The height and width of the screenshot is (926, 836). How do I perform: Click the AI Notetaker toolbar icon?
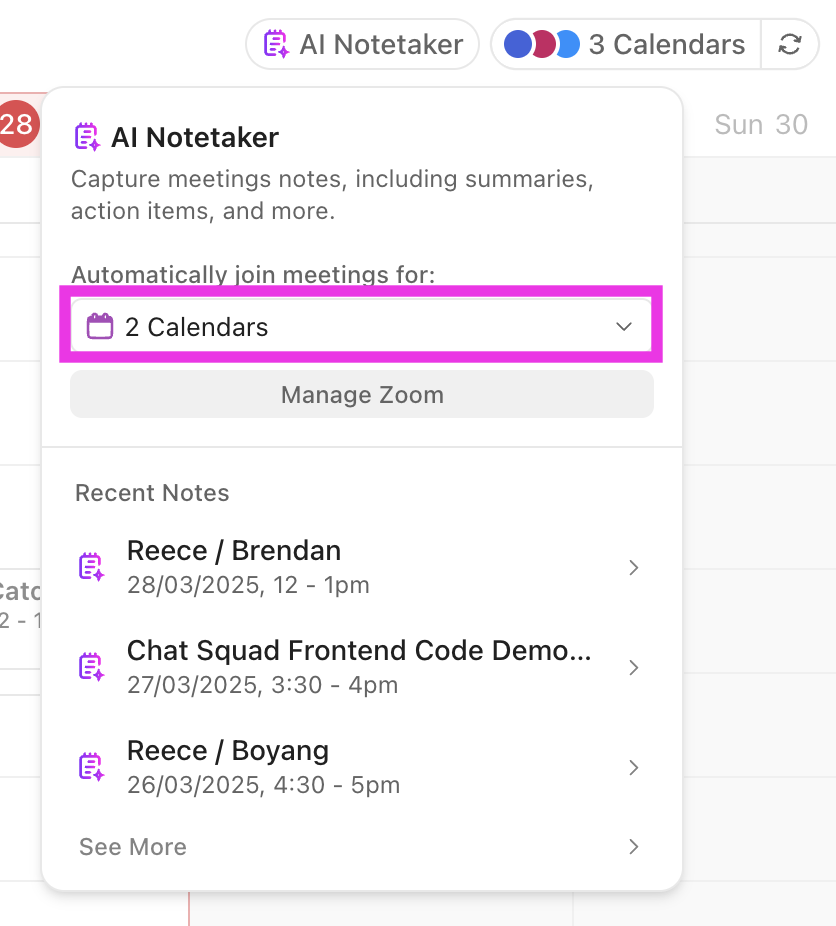(x=275, y=45)
